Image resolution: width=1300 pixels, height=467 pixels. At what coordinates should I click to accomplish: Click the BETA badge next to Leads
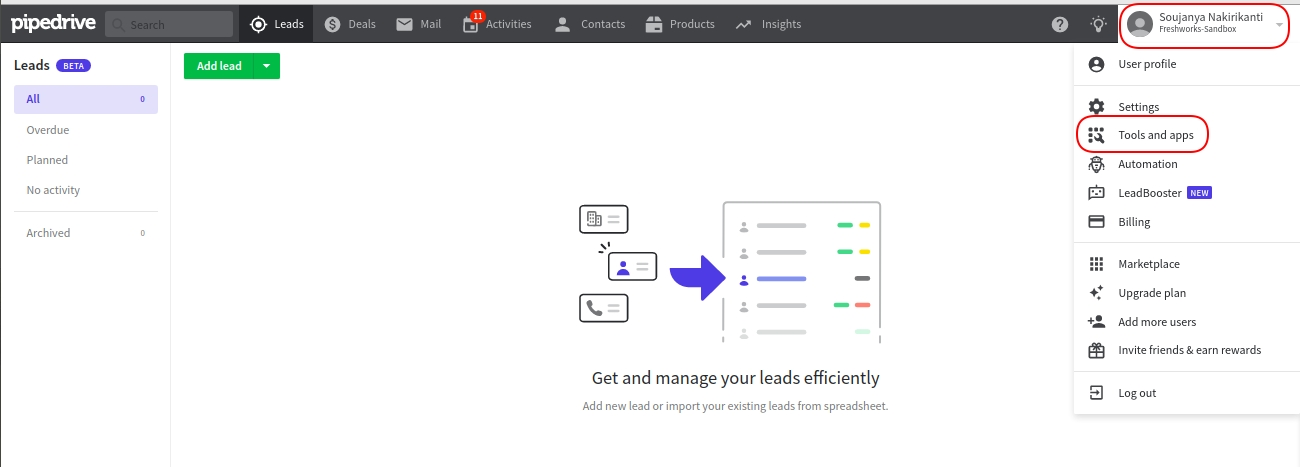pyautogui.click(x=74, y=65)
